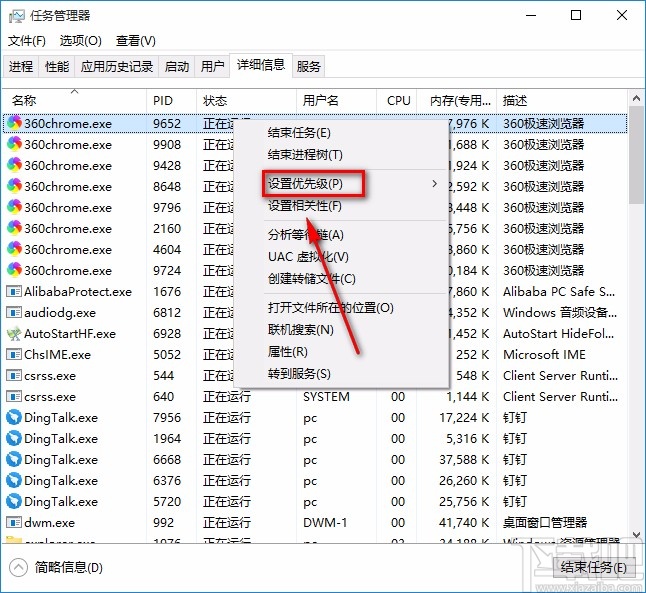Click the Task Manager title bar icon
The height and width of the screenshot is (593, 646).
[x=16, y=16]
